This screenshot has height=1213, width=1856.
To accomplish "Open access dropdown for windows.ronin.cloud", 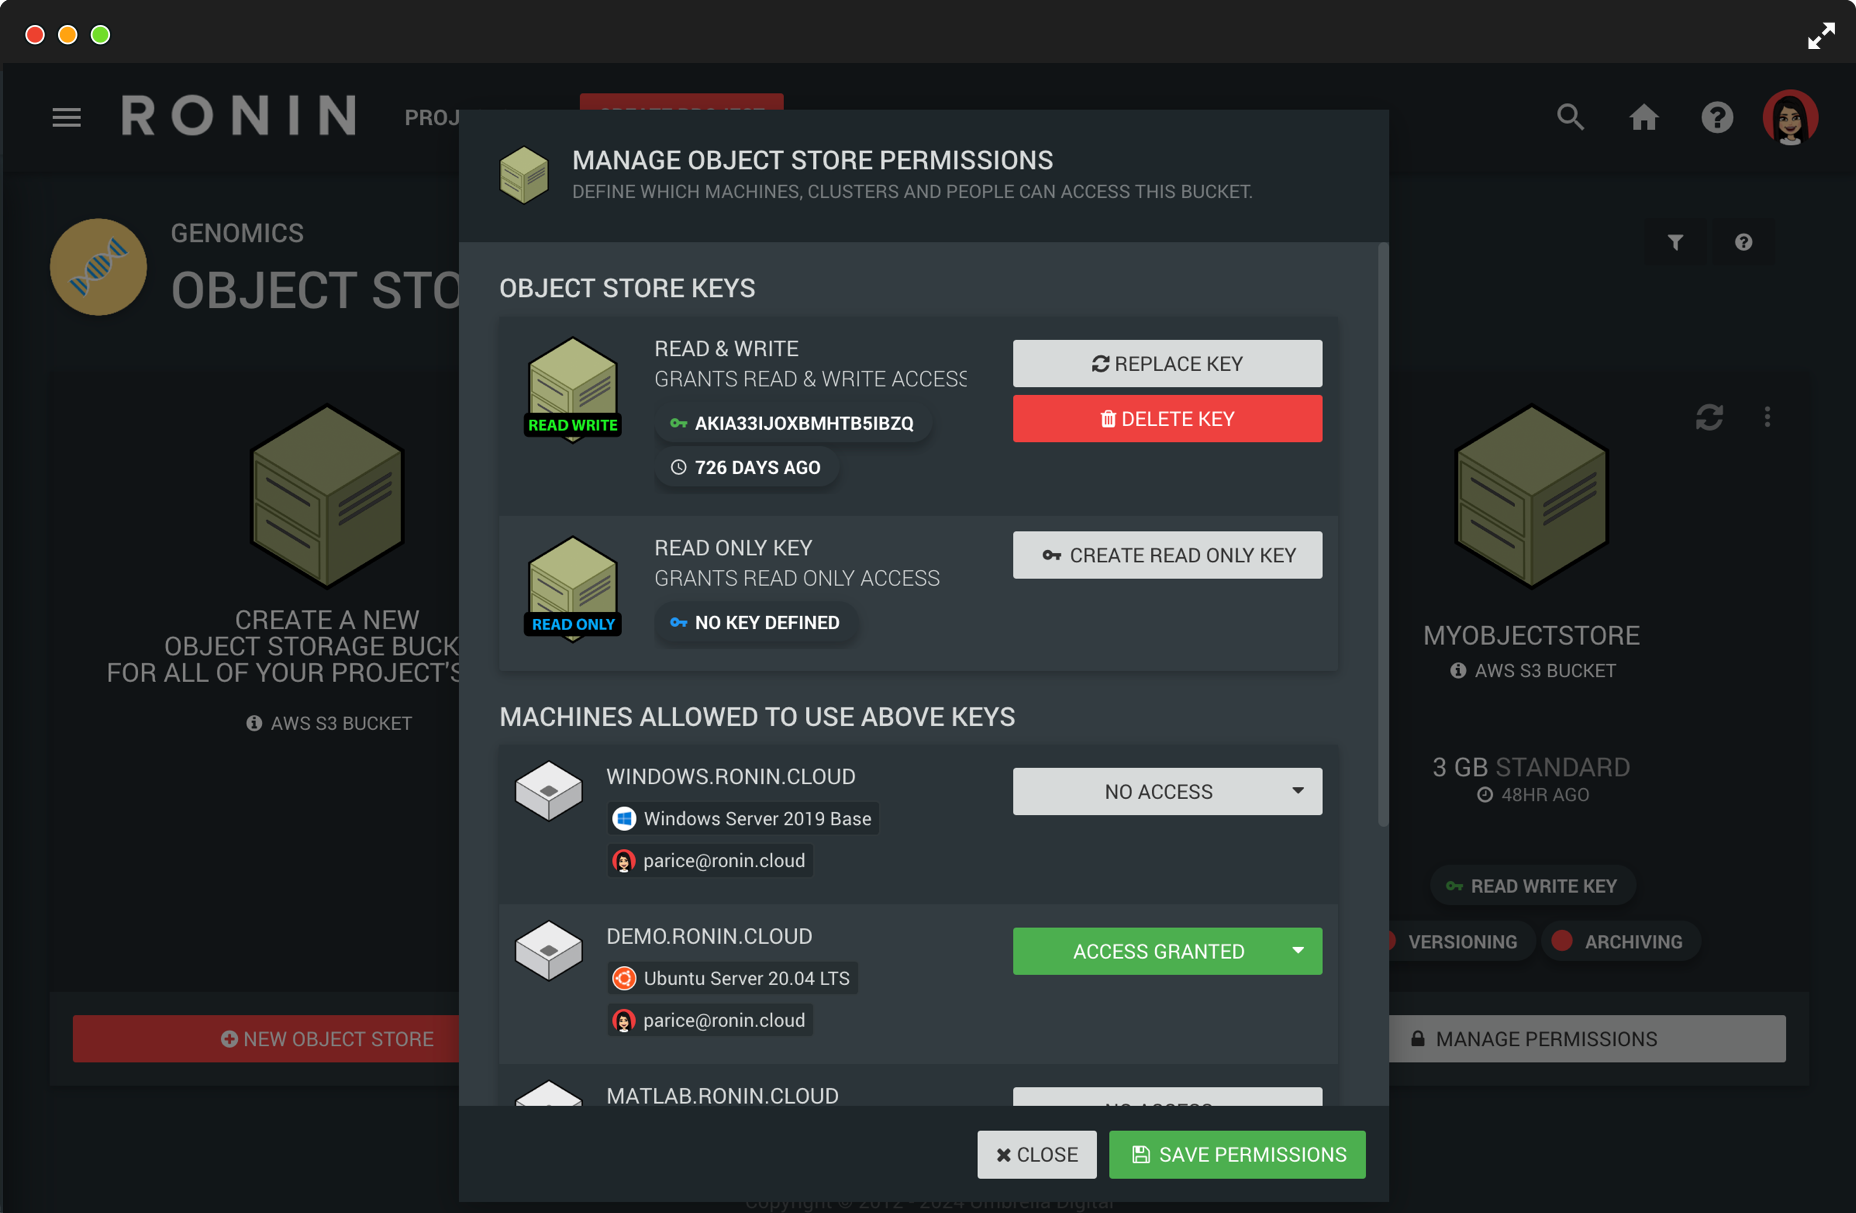I will coord(1166,792).
